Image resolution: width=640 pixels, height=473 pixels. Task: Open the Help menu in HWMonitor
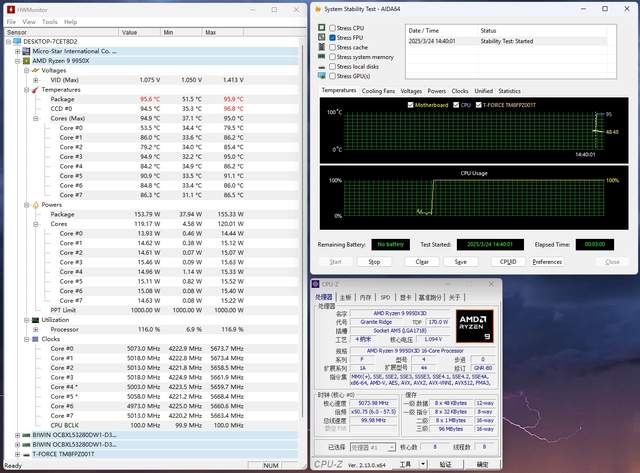(71, 22)
